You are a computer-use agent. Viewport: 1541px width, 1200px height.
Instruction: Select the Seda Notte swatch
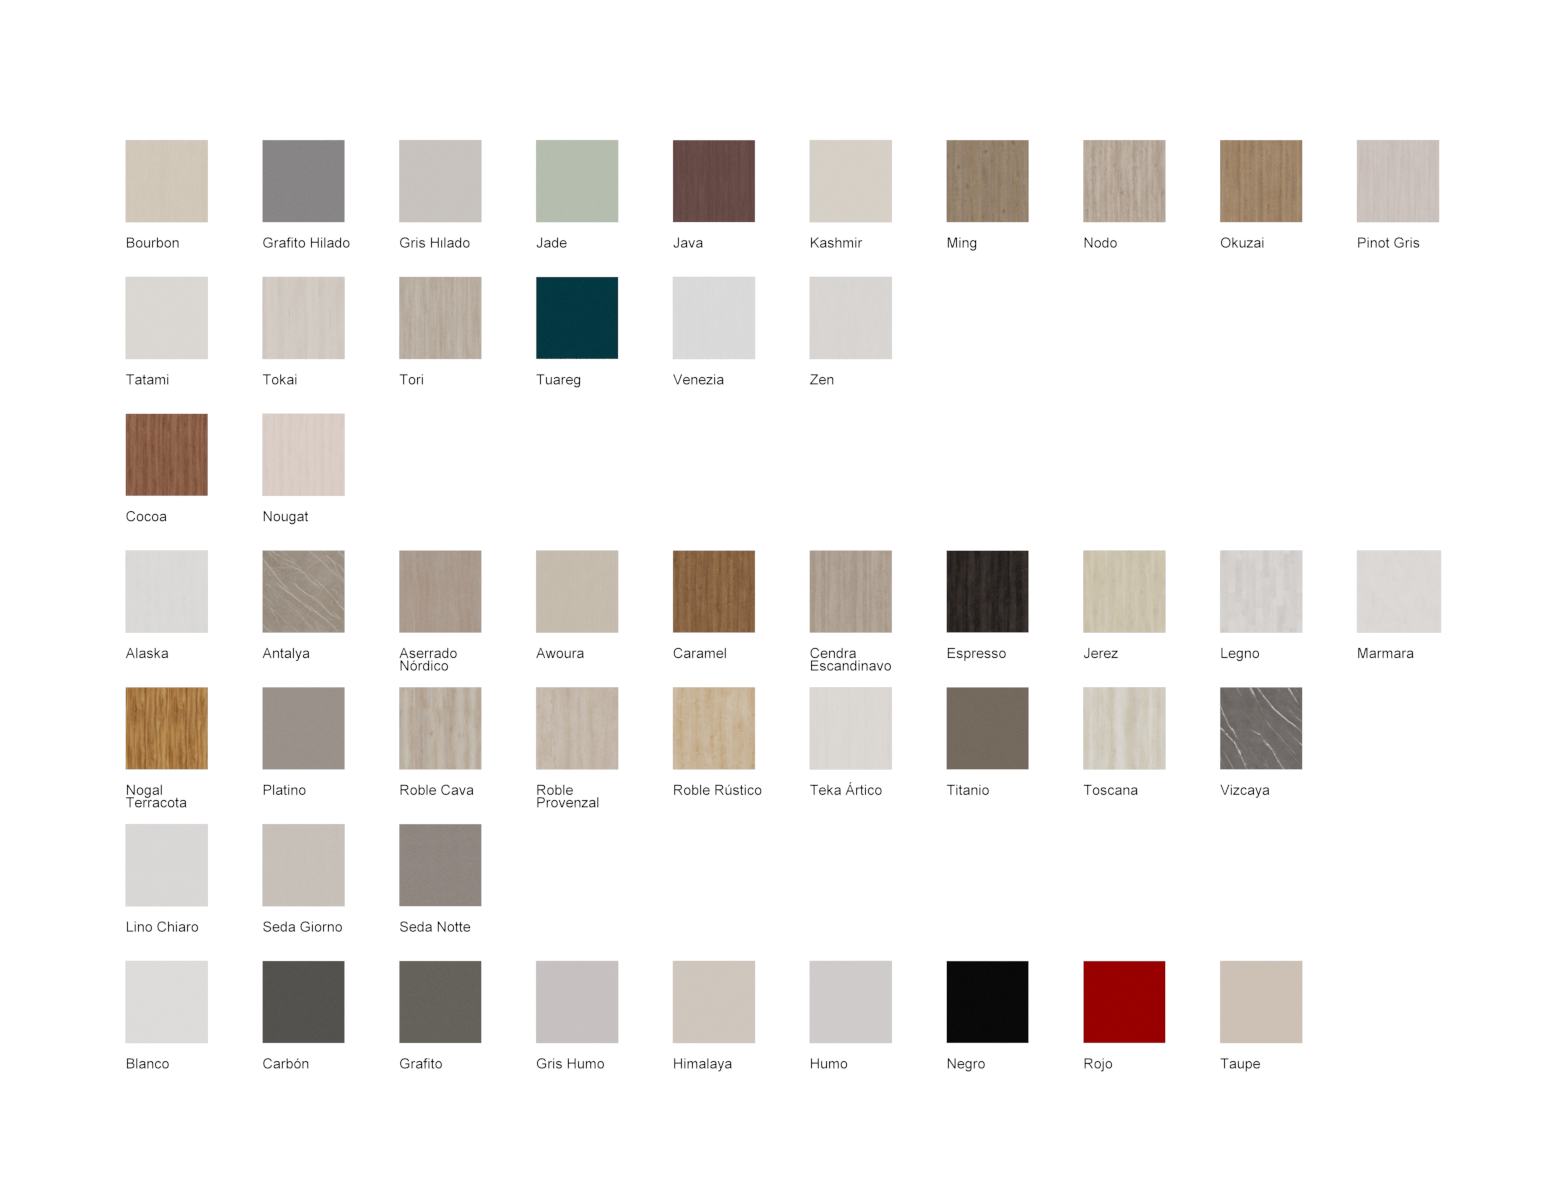[x=440, y=865]
